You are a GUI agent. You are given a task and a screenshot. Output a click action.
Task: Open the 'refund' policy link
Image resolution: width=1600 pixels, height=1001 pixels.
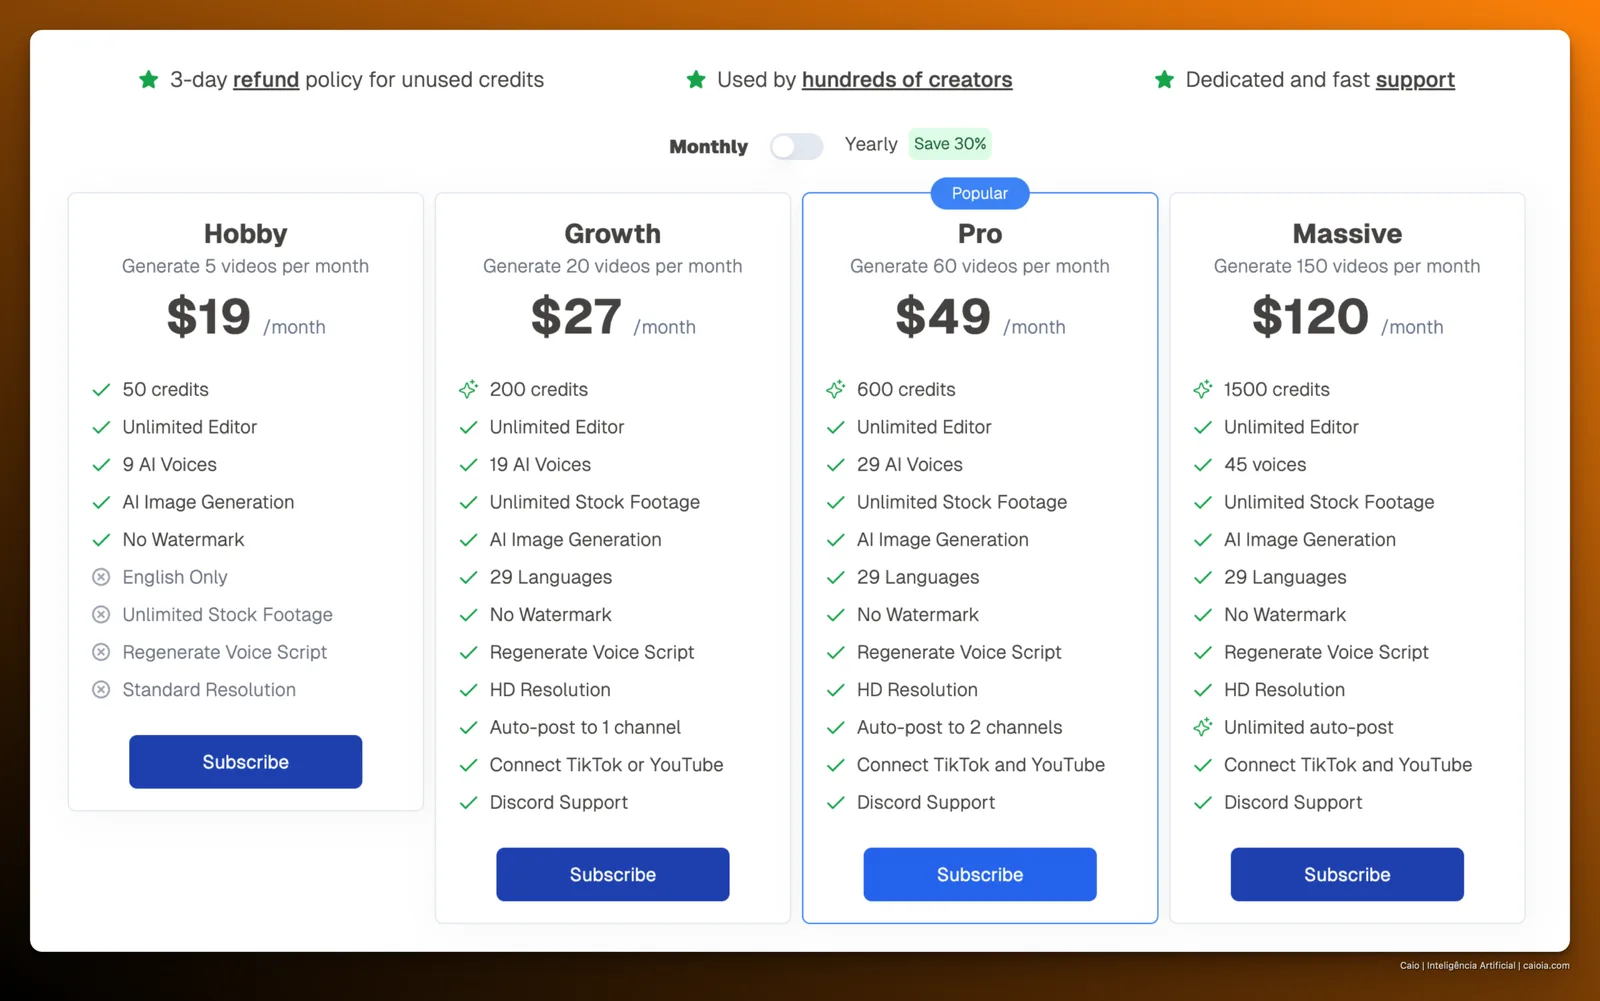click(x=266, y=80)
